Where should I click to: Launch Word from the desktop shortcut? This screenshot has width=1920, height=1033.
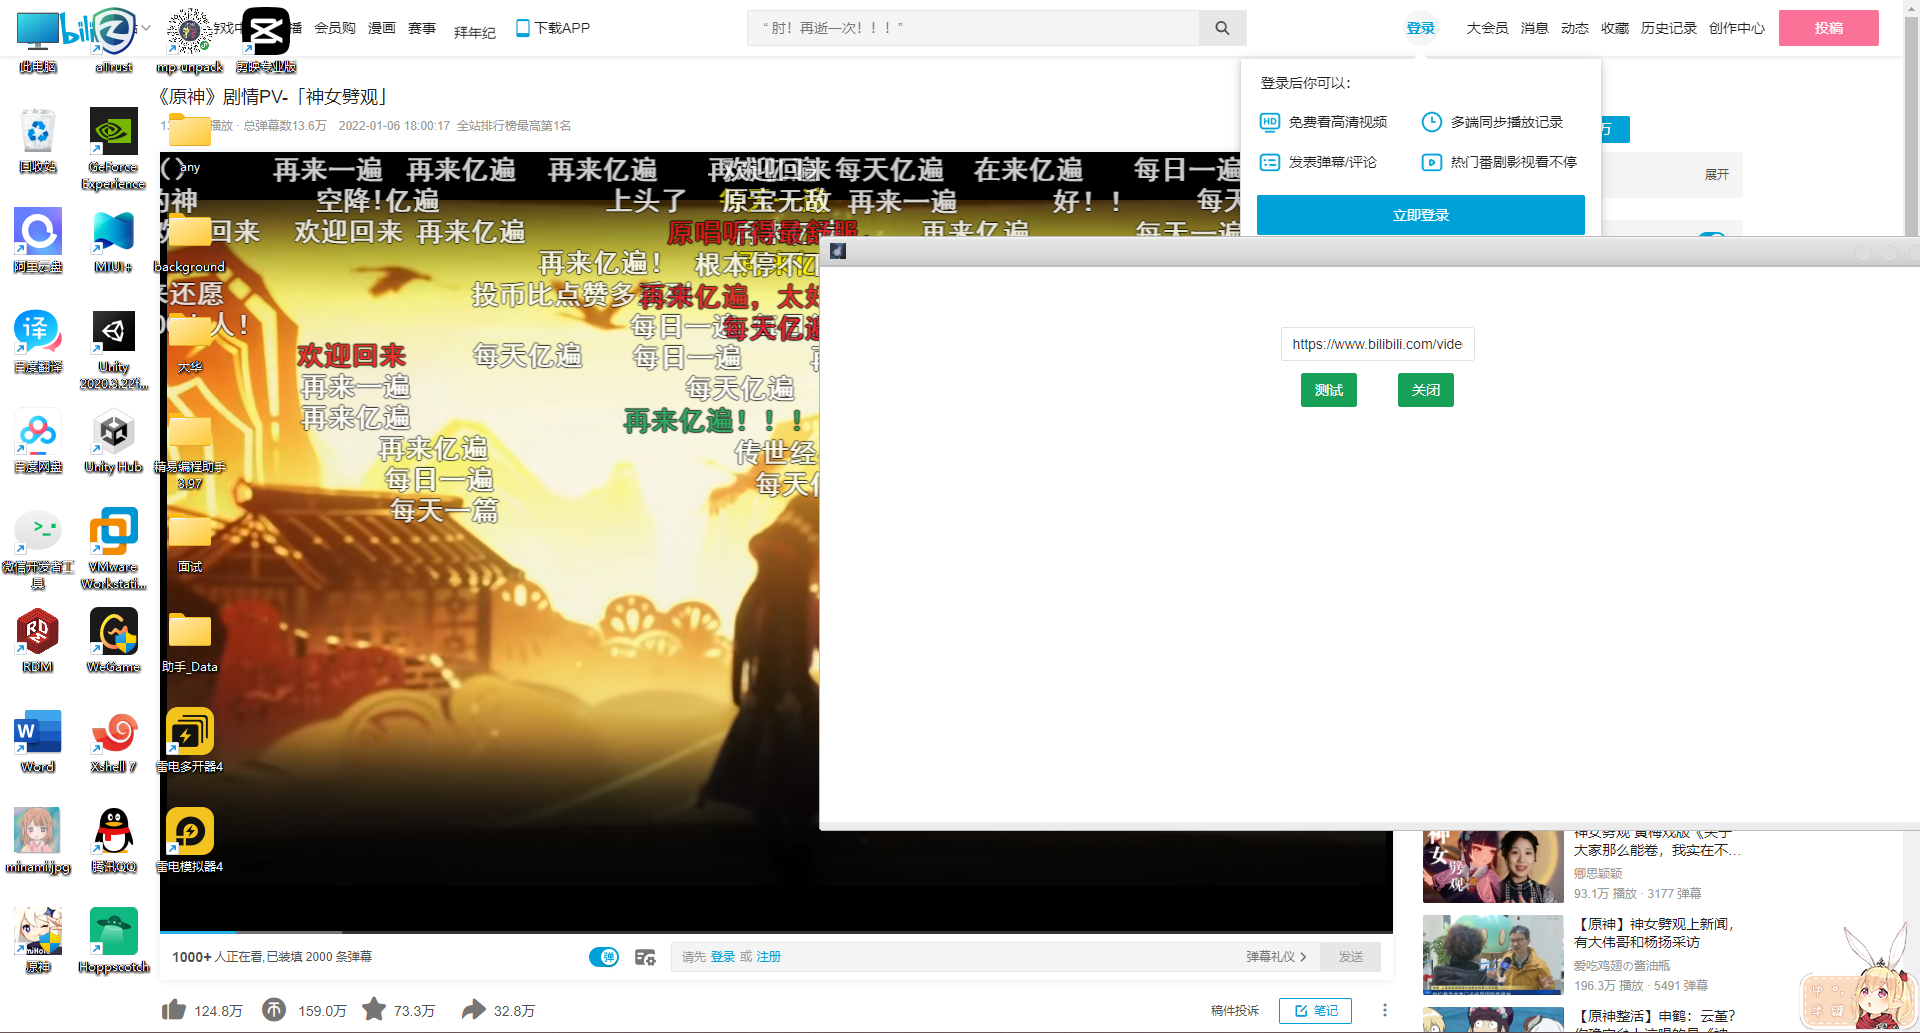[38, 741]
